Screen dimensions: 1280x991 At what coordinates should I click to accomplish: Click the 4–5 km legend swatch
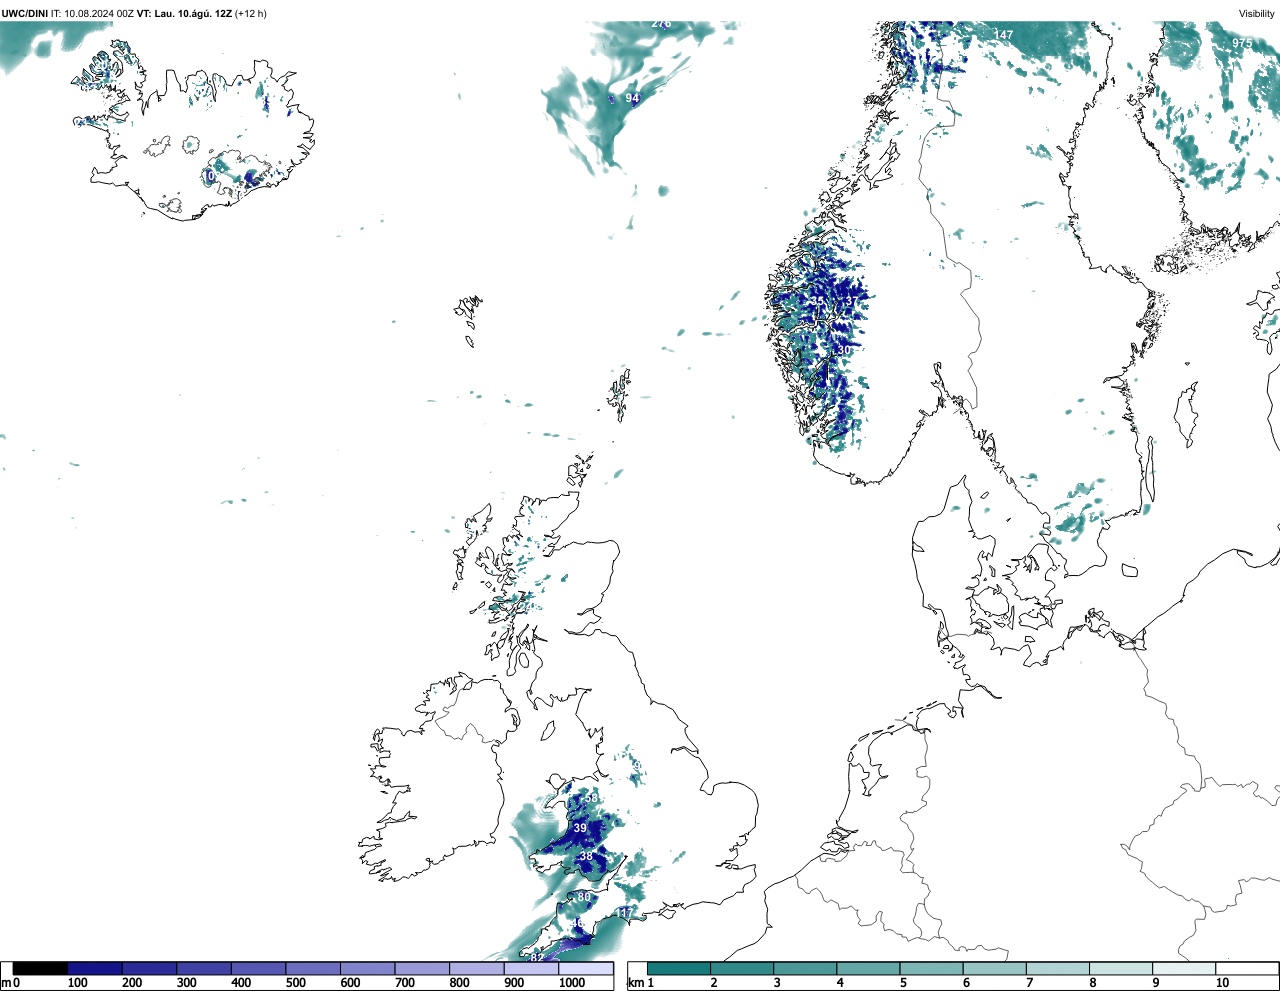(x=869, y=968)
